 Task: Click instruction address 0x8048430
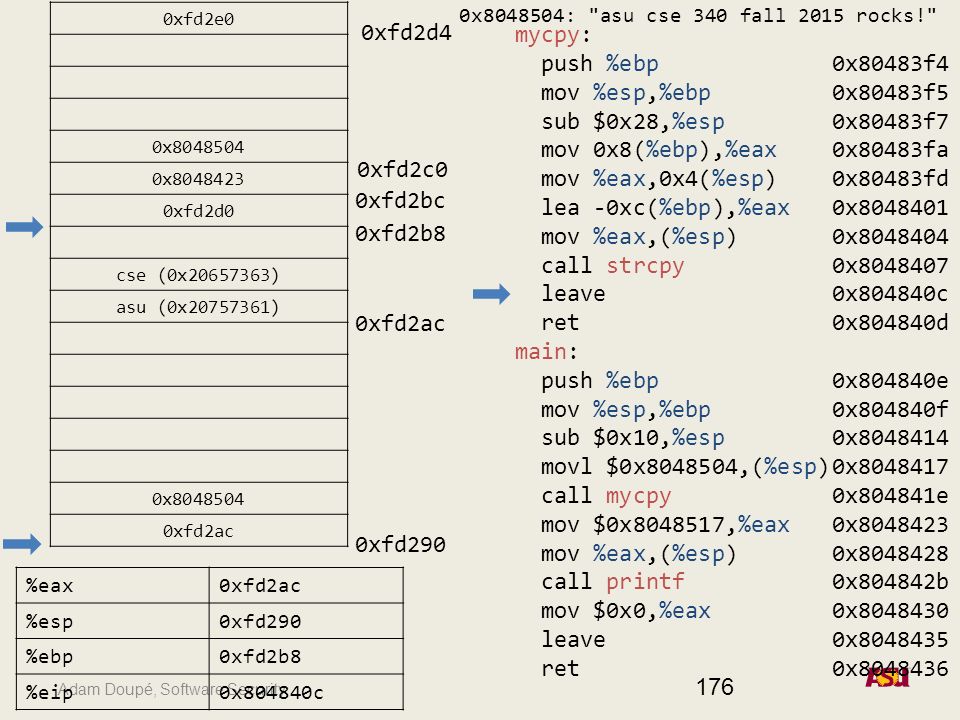(890, 610)
